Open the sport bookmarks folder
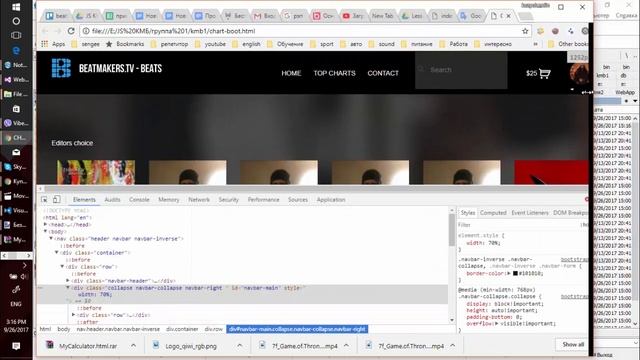The image size is (640, 360). tap(322, 44)
